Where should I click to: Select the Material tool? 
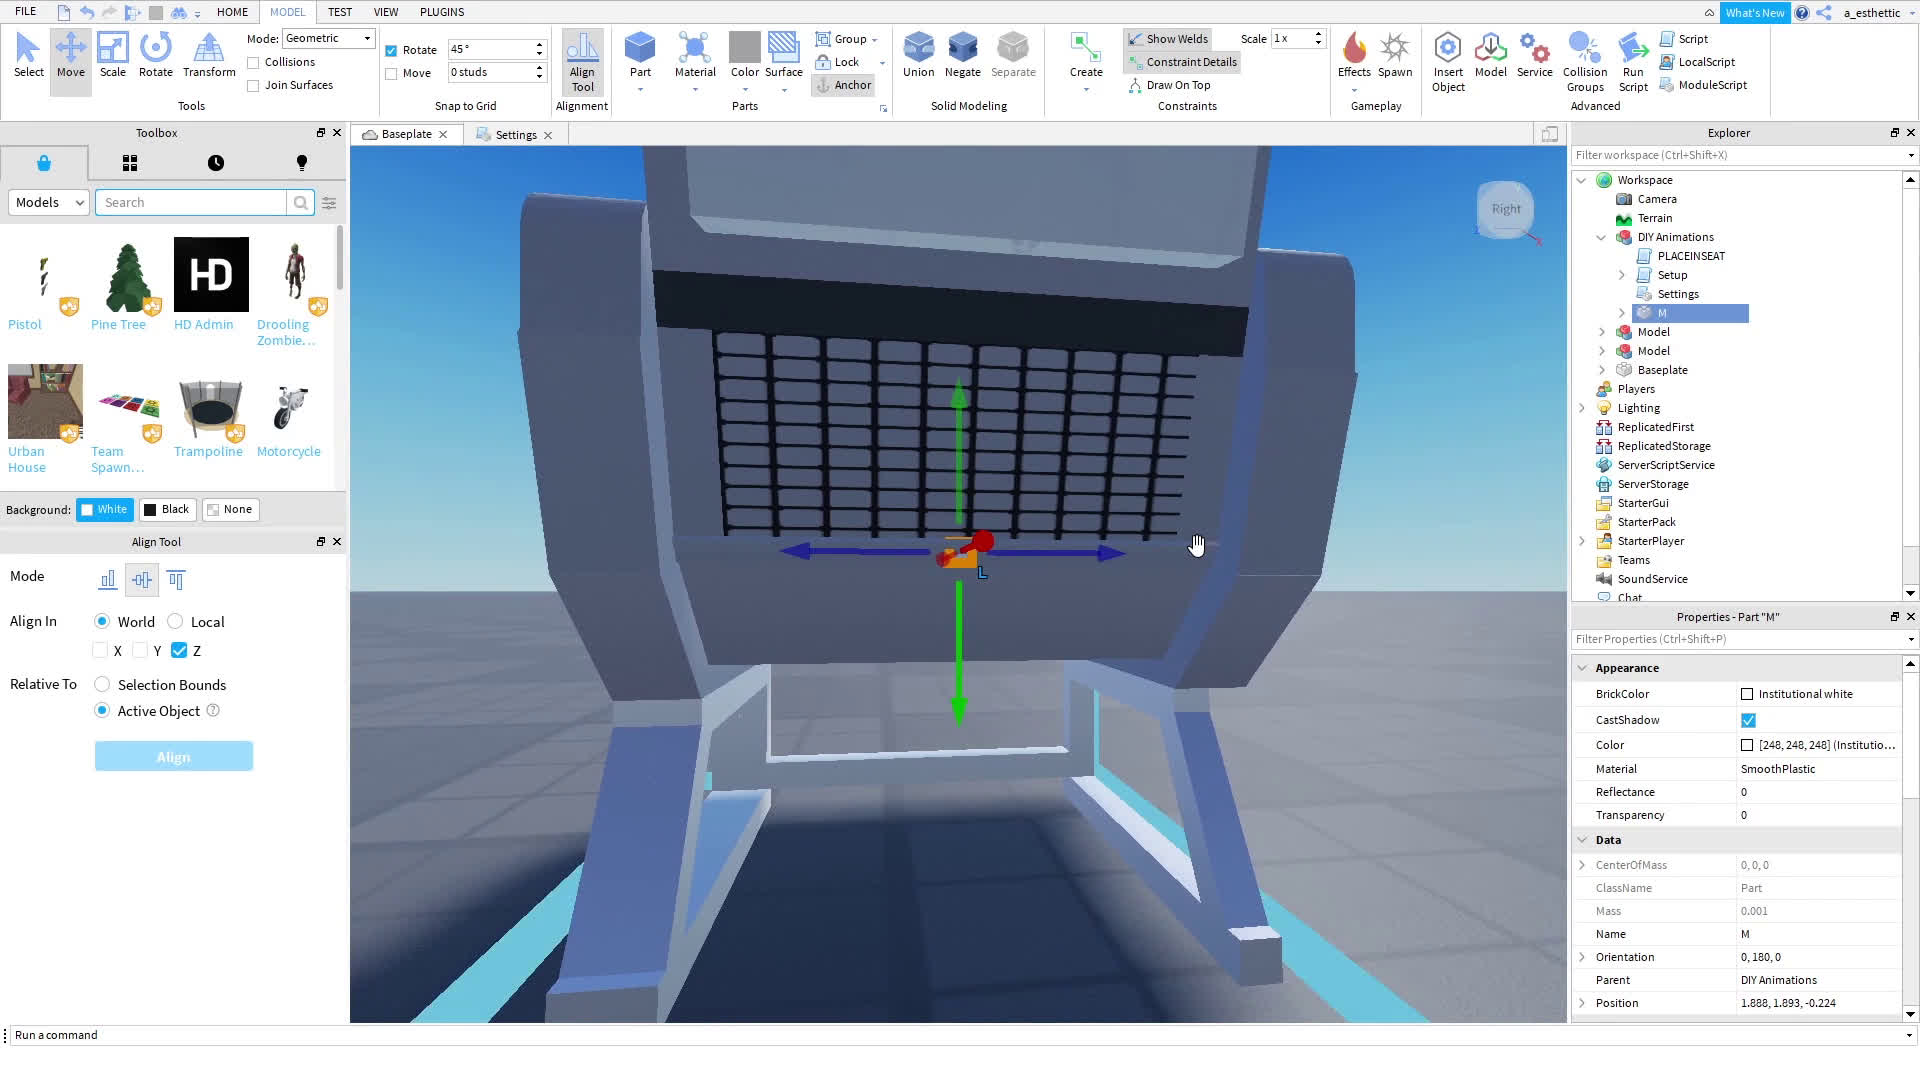[694, 55]
